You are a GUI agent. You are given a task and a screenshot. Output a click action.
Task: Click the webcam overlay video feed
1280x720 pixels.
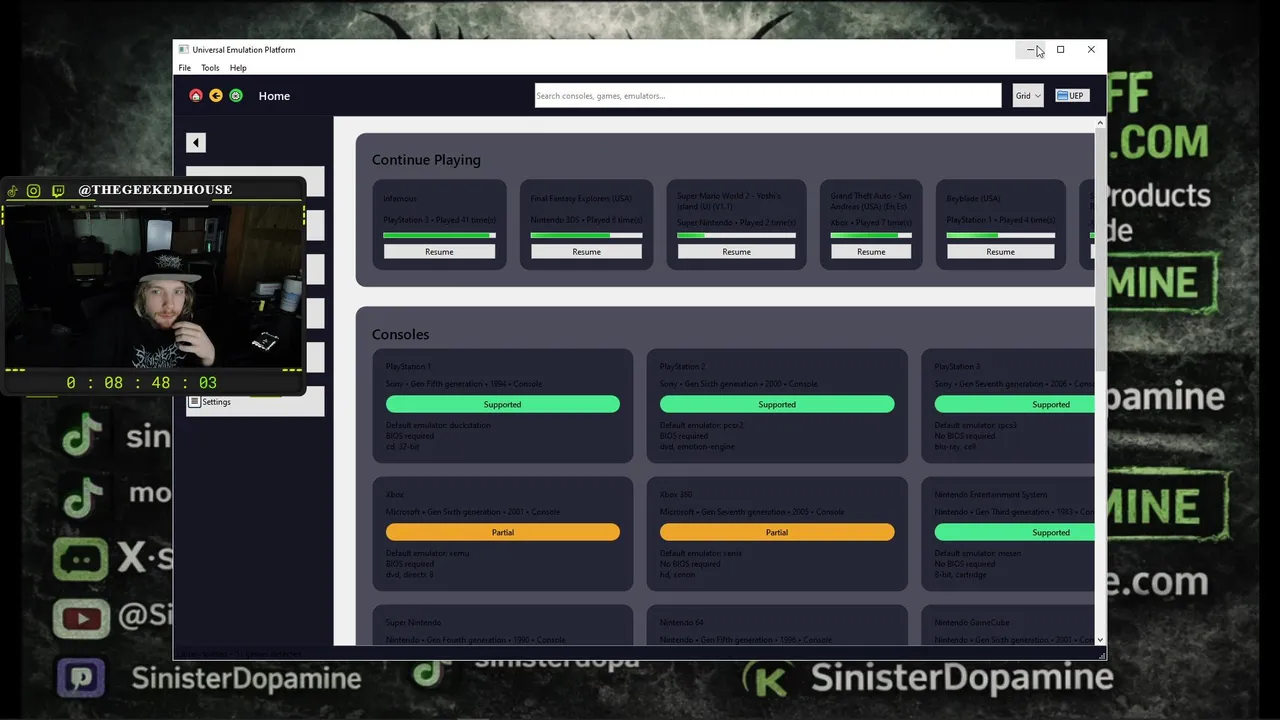click(154, 287)
